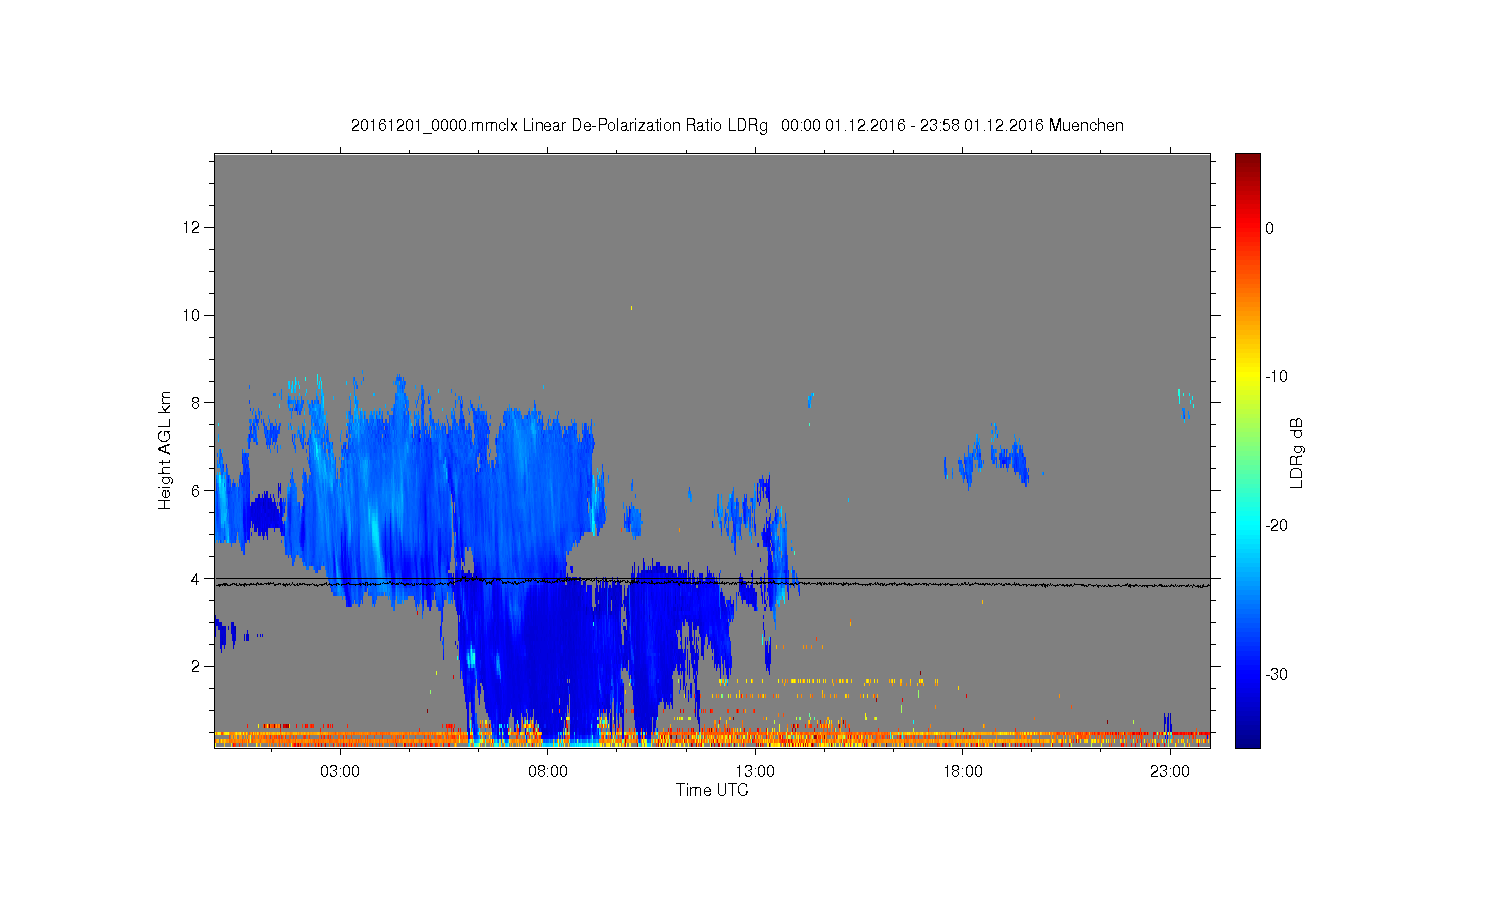This screenshot has height=900, width=1500.
Task: Click the 13:00 time tick label
Action: click(x=755, y=772)
